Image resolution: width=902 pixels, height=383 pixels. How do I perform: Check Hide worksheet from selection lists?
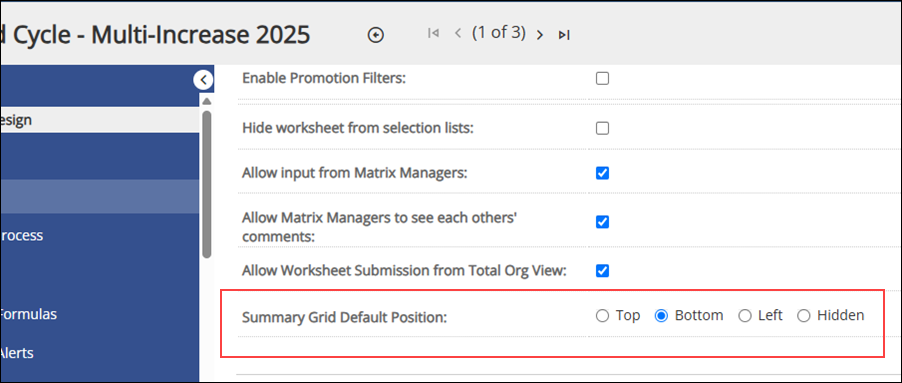click(x=602, y=128)
